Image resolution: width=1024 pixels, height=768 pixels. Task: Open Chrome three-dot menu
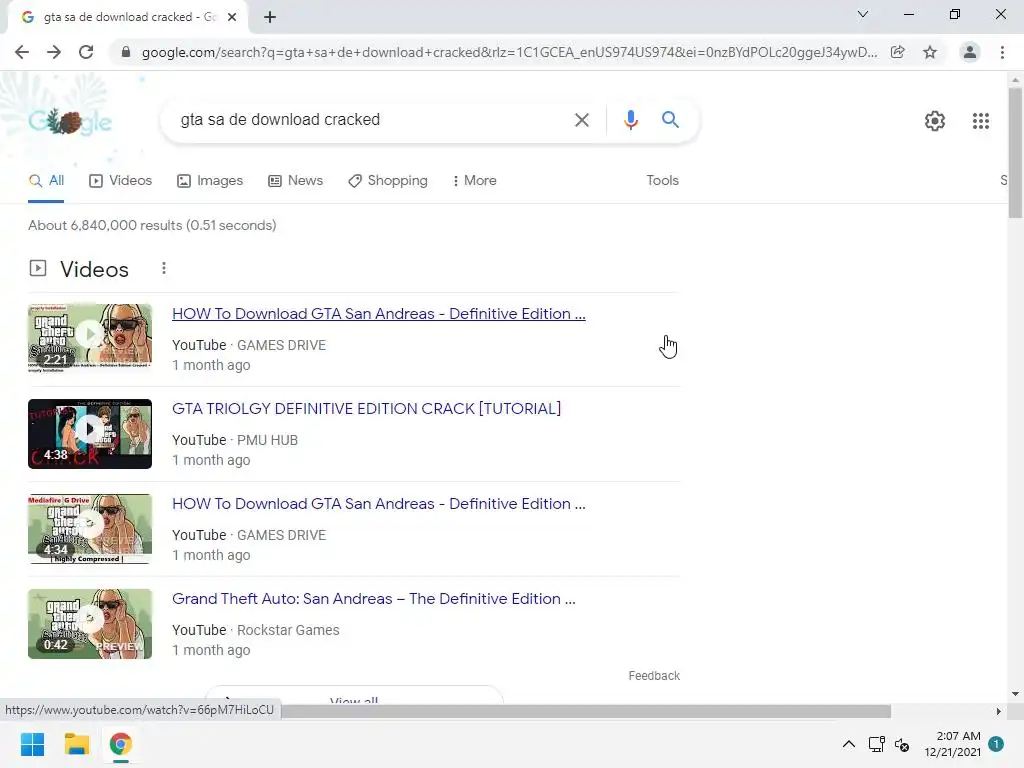pyautogui.click(x=1002, y=52)
